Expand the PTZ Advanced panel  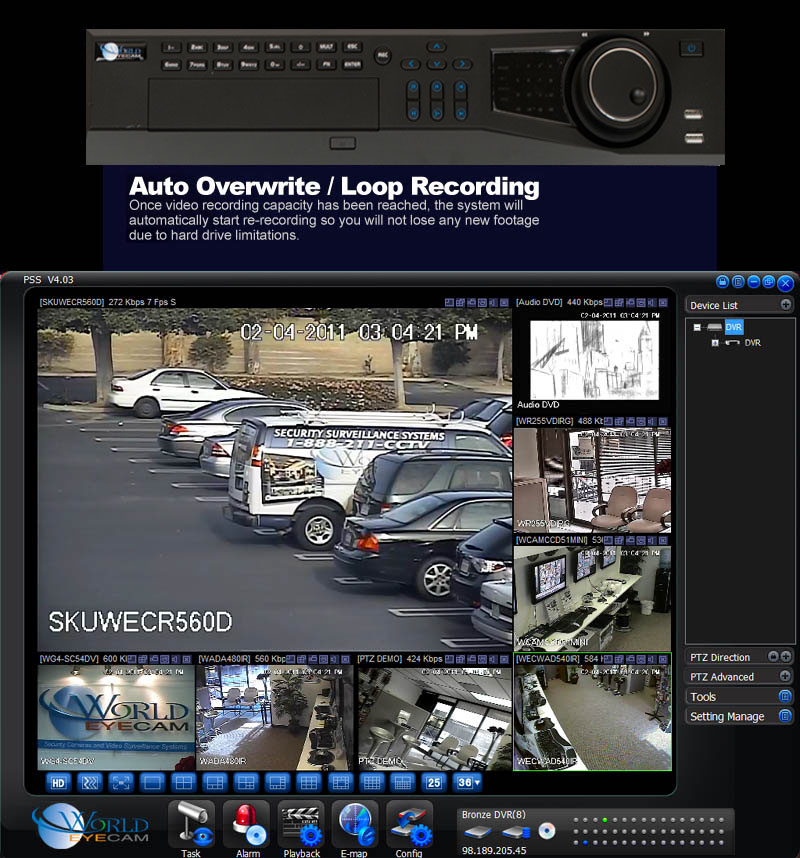coord(785,676)
